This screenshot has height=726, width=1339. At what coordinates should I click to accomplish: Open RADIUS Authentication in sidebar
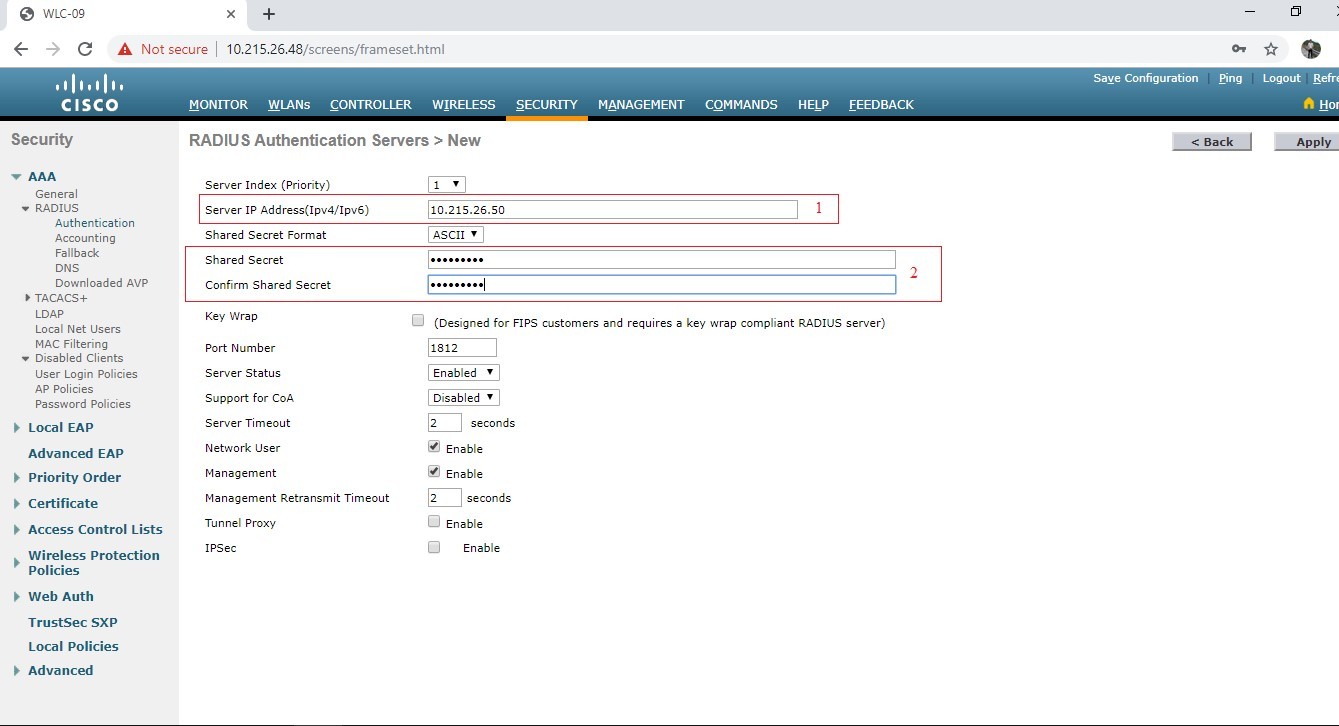click(x=95, y=223)
